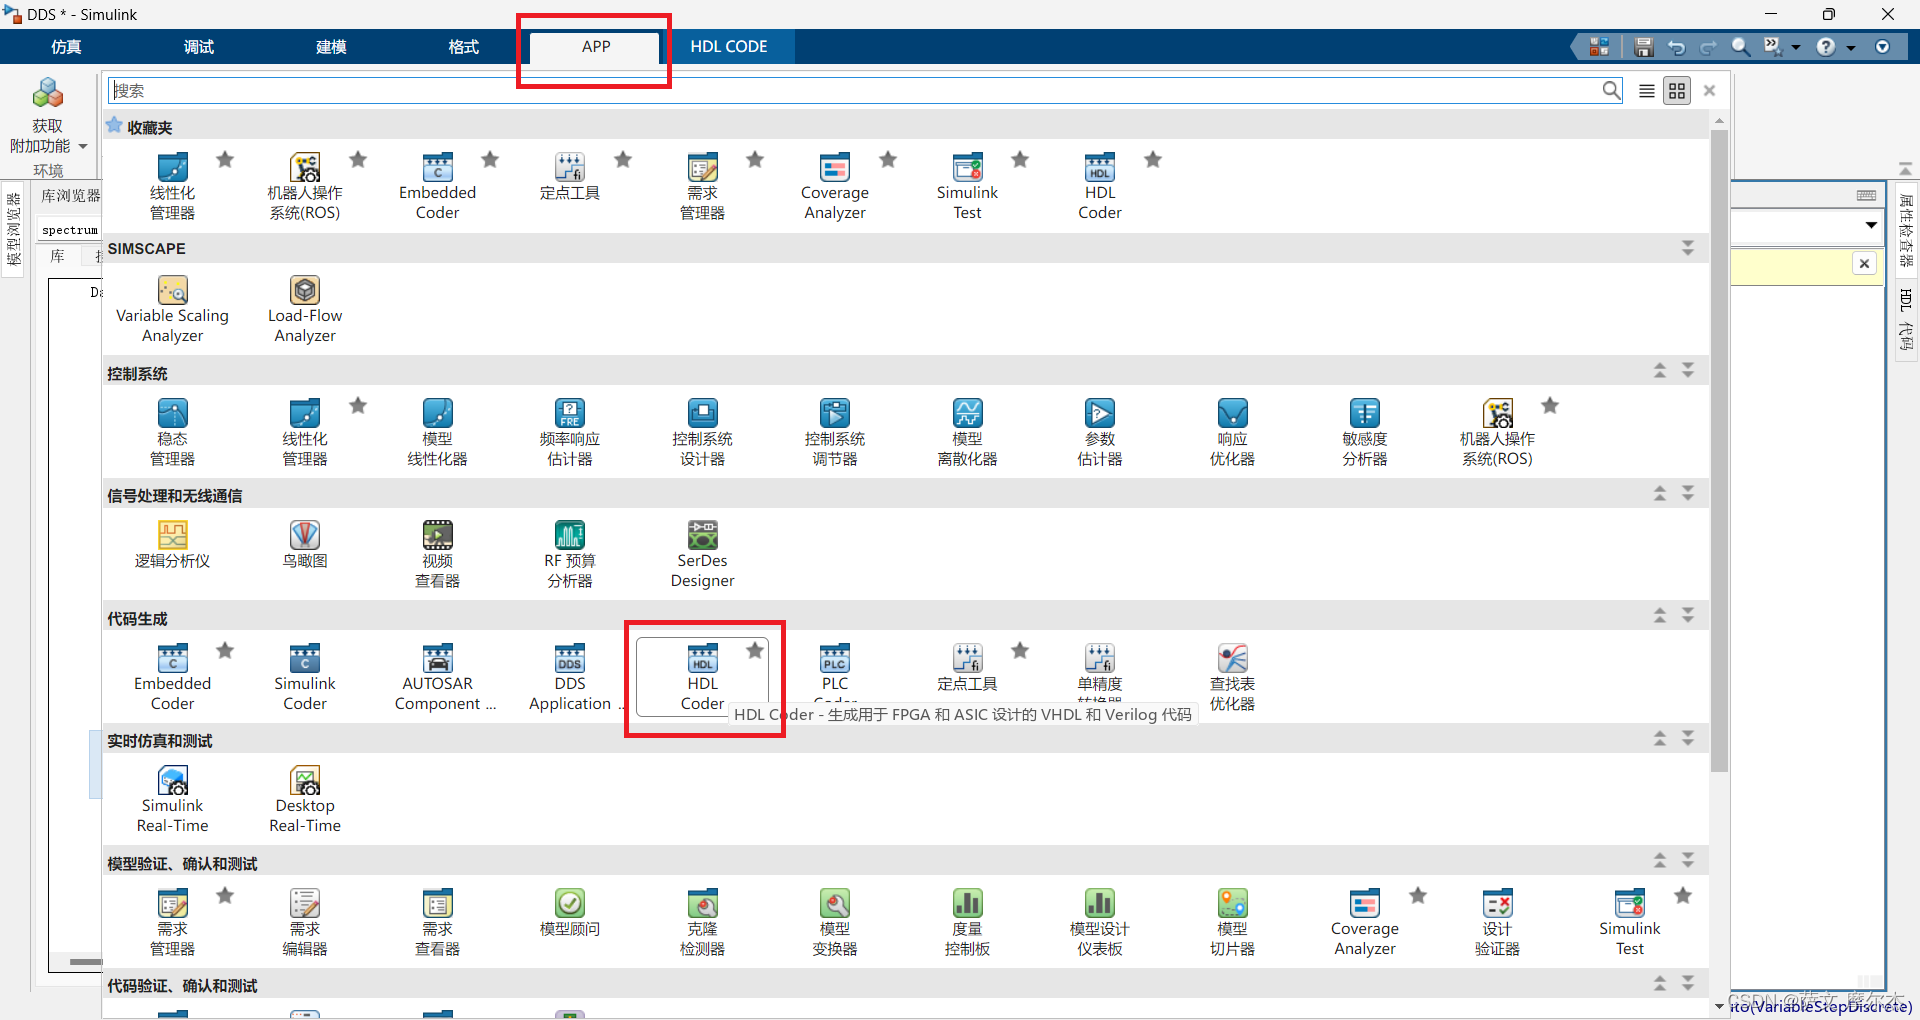Open SerDes Designer app
1920x1020 pixels.
pos(702,555)
